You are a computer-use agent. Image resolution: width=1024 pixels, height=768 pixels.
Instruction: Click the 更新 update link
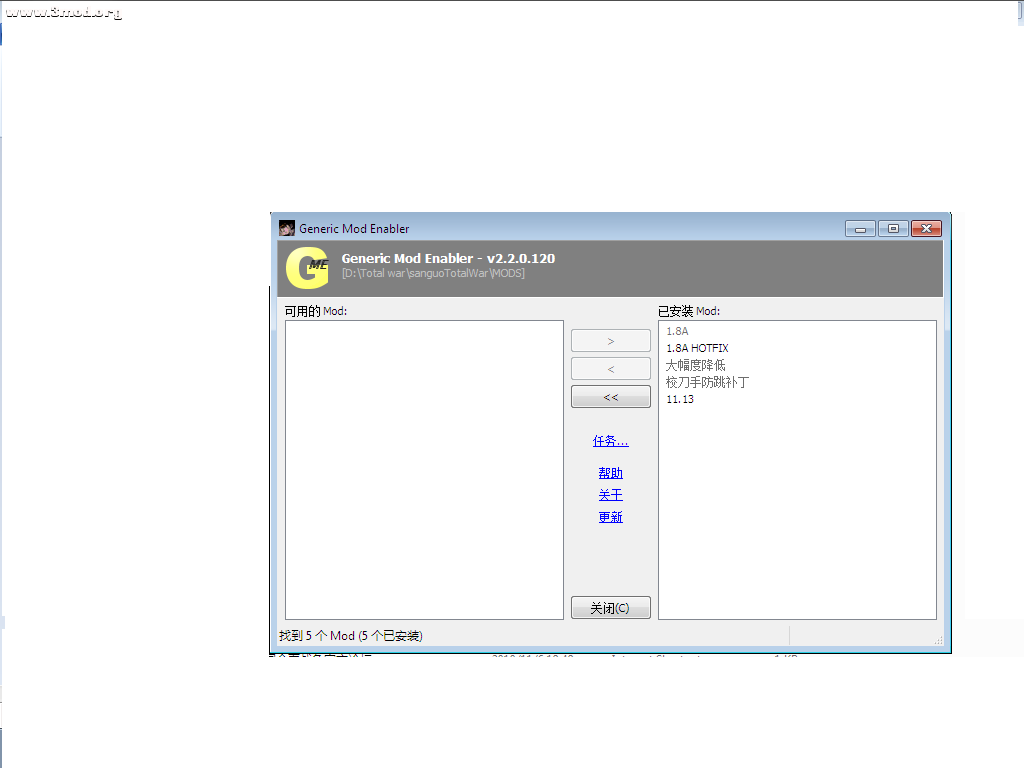[x=610, y=517]
